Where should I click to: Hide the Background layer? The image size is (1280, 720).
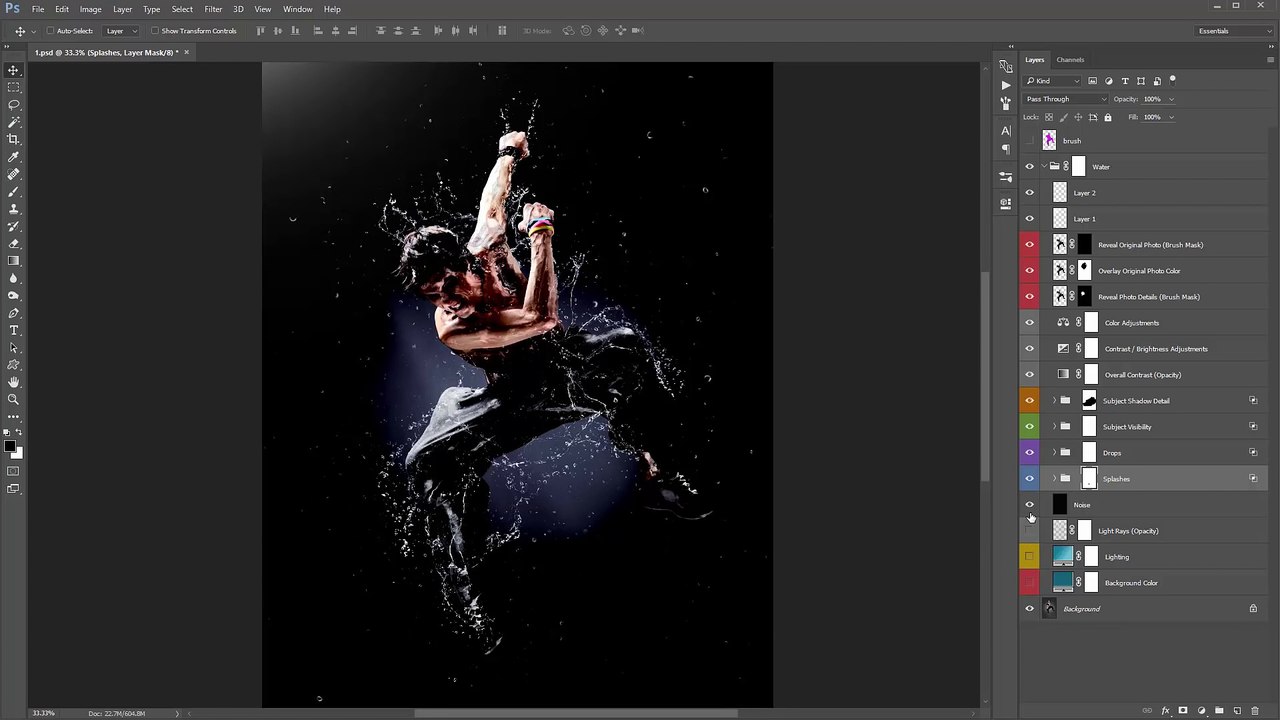pos(1030,609)
